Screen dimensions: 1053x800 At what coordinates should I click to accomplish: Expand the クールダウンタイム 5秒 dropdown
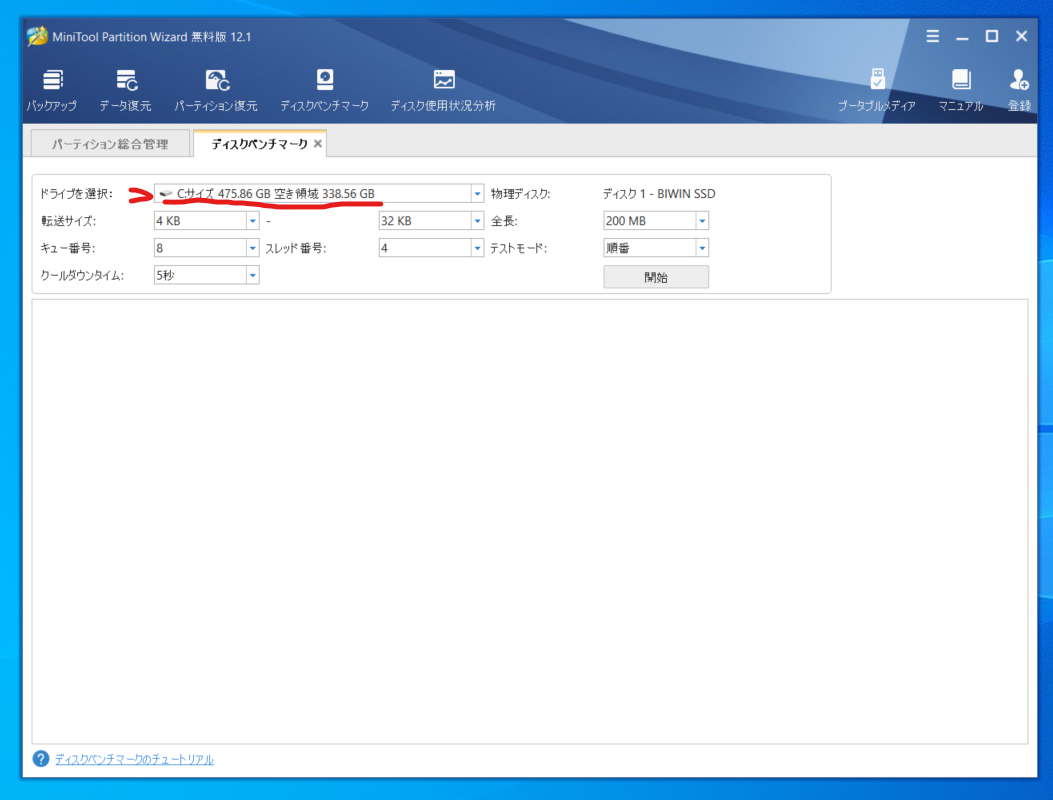pyautogui.click(x=253, y=274)
